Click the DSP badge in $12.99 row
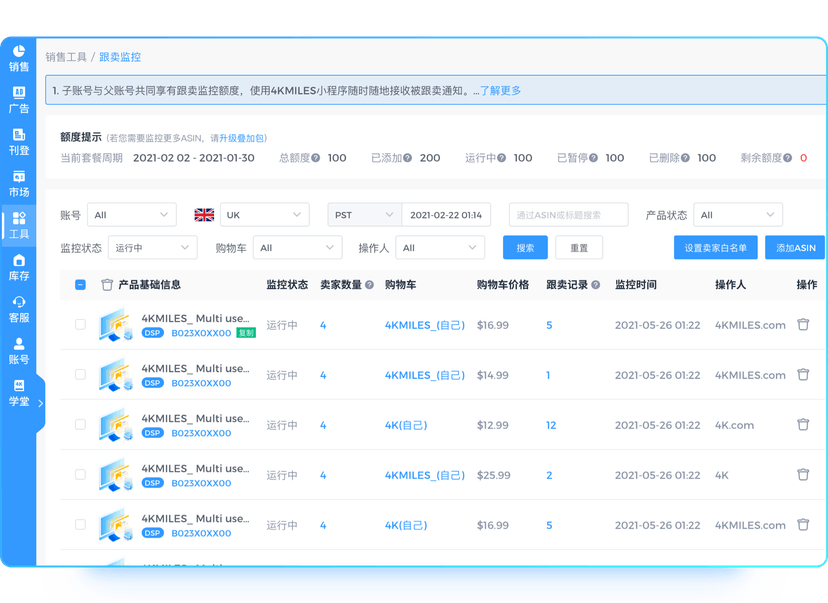Screen dimensions: 828x603 click(153, 433)
